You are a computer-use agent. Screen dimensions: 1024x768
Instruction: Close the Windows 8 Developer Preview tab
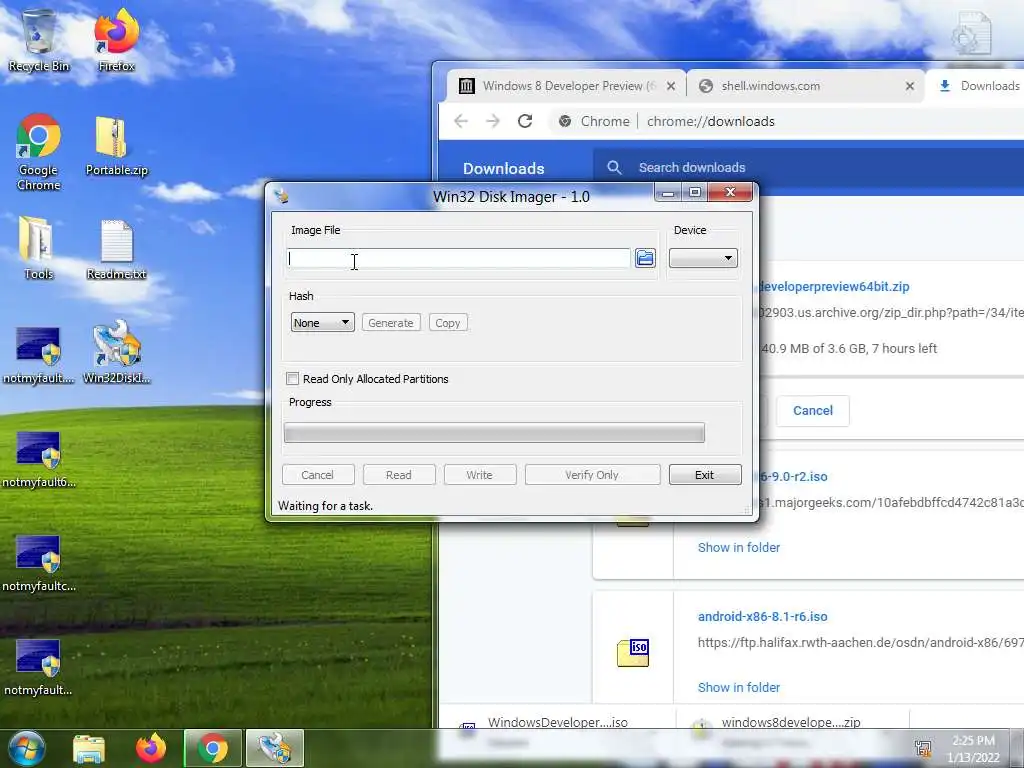671,86
